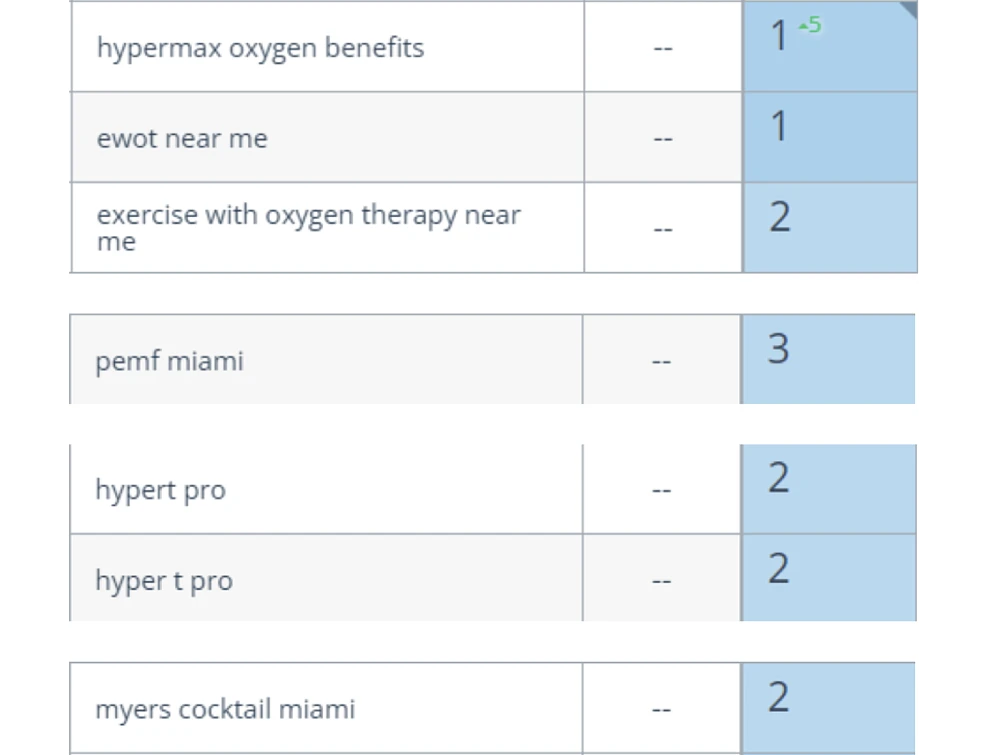Click rank 1 cell for ewot near me

[830, 138]
